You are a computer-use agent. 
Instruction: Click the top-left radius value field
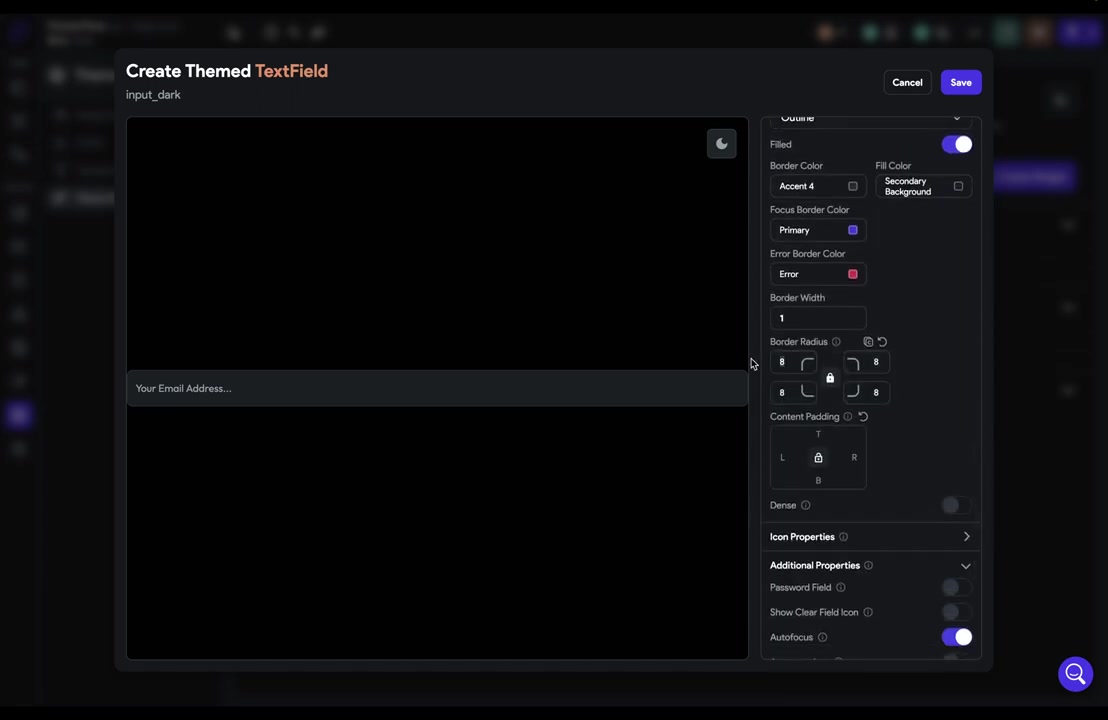[784, 362]
